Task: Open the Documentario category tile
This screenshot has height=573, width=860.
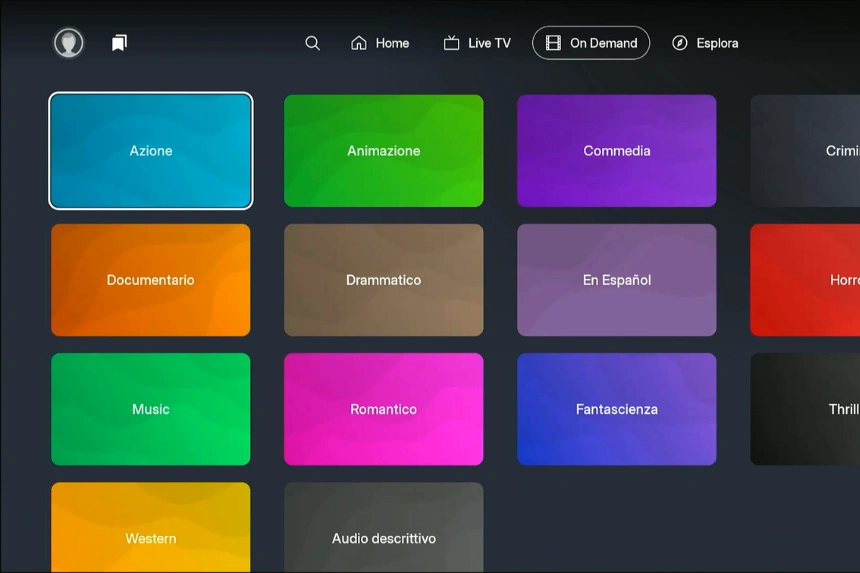Action: [151, 280]
